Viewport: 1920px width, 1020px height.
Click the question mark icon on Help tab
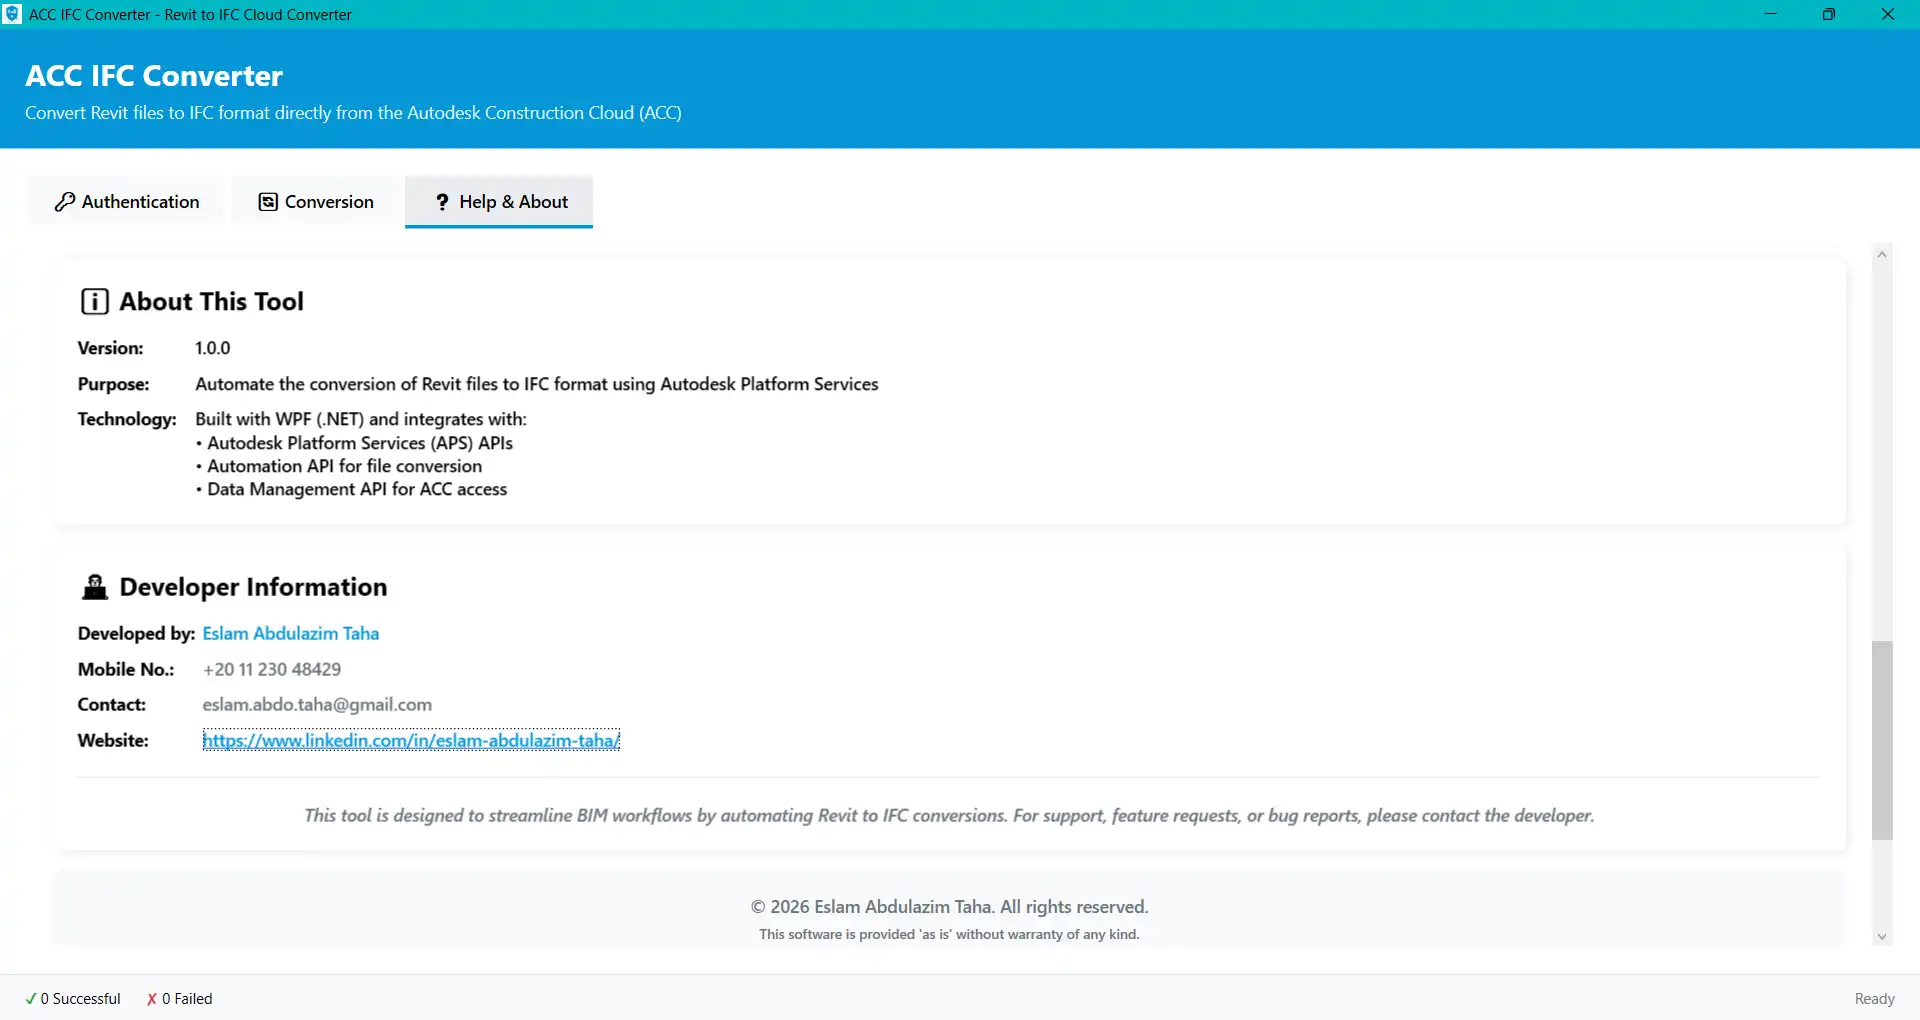click(441, 201)
